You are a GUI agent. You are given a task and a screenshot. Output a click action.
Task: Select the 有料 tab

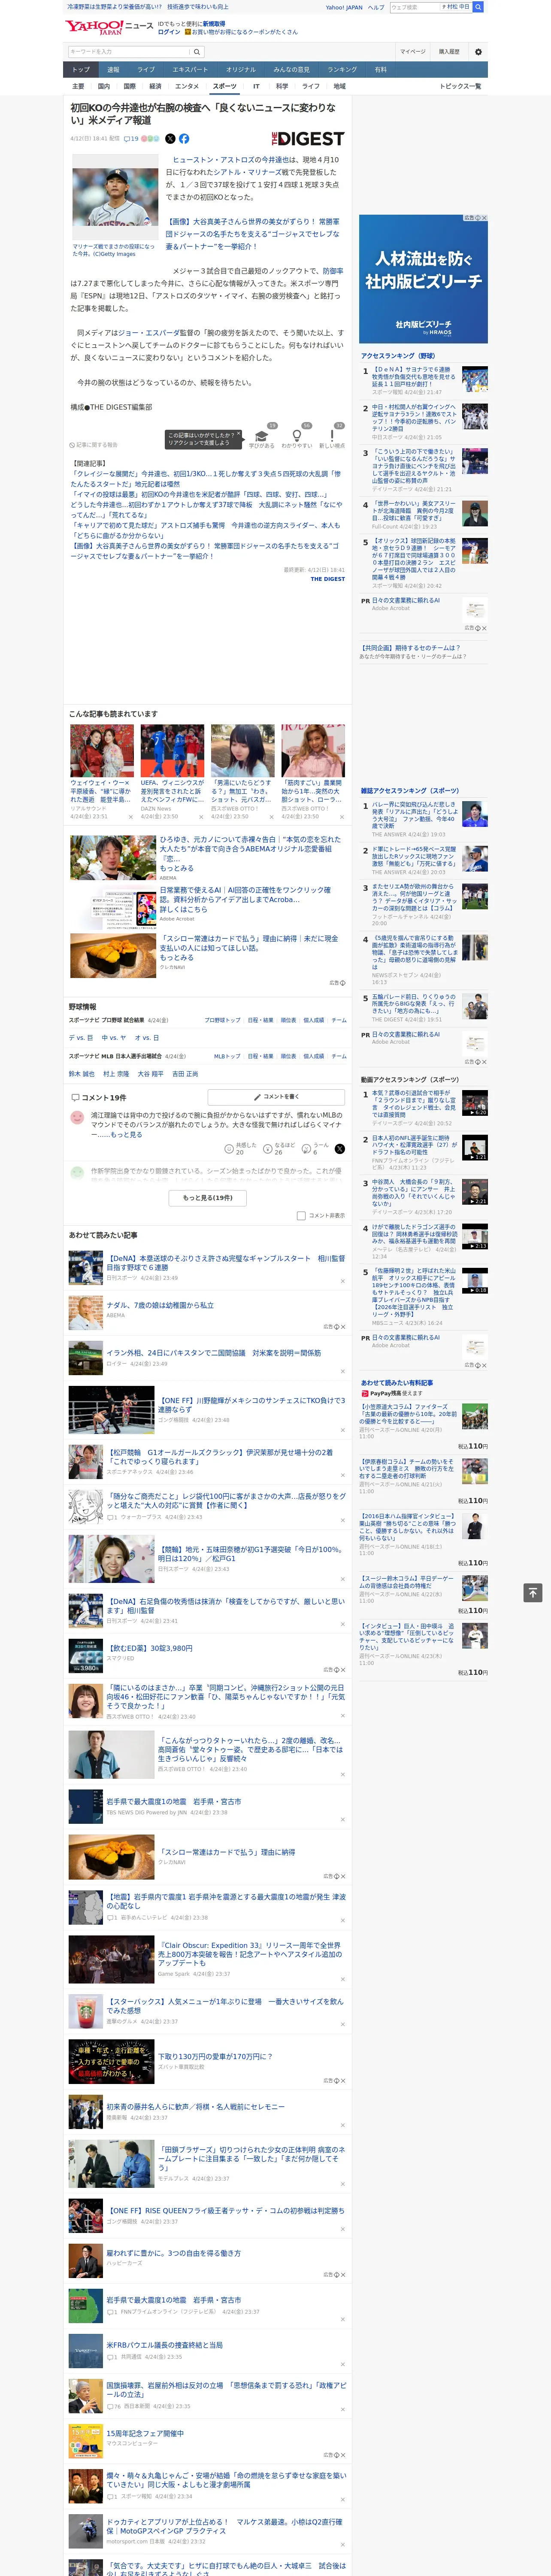pos(380,70)
